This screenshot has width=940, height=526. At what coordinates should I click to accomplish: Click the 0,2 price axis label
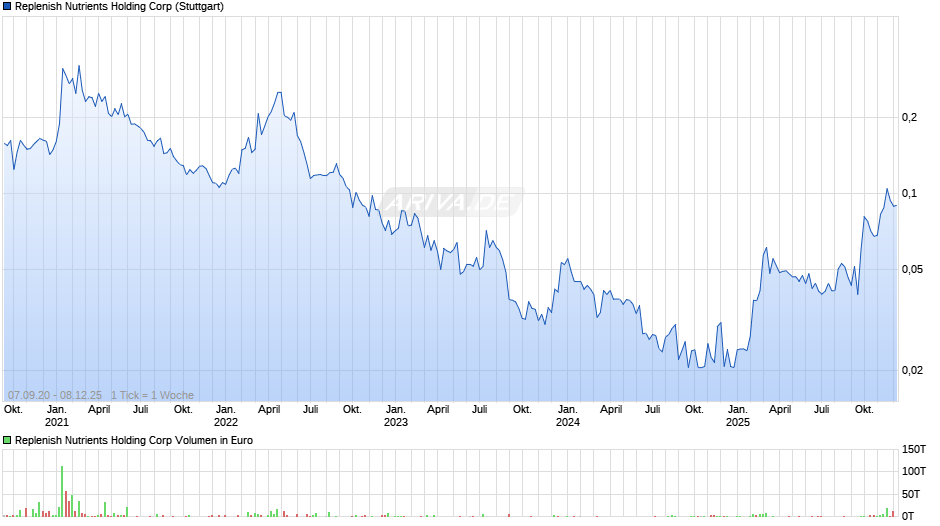tap(909, 117)
